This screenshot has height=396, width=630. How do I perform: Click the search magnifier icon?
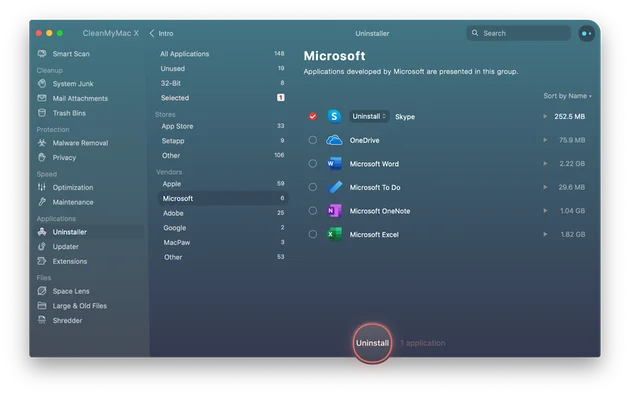(475, 33)
